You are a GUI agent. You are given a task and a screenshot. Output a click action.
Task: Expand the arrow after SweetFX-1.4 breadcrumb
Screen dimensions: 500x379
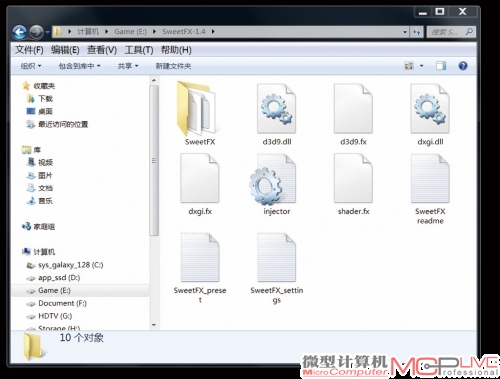[213, 32]
